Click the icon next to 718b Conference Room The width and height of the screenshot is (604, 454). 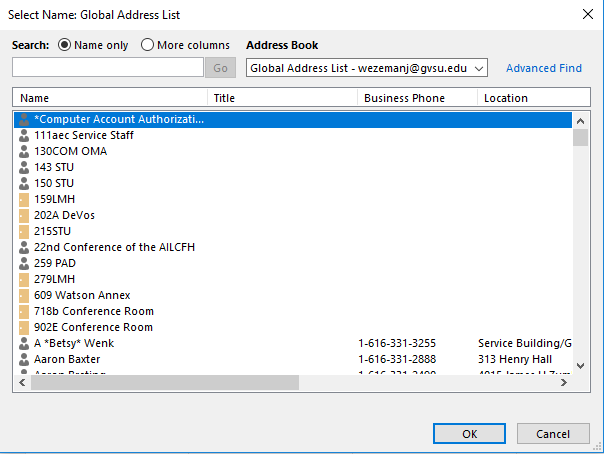click(x=24, y=311)
